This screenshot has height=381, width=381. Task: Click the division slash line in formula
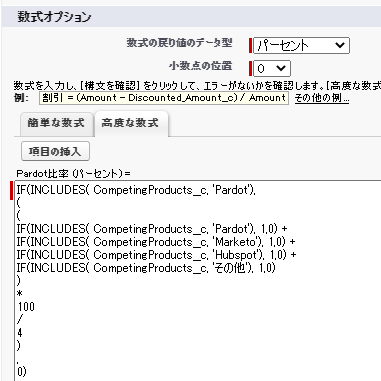20,319
